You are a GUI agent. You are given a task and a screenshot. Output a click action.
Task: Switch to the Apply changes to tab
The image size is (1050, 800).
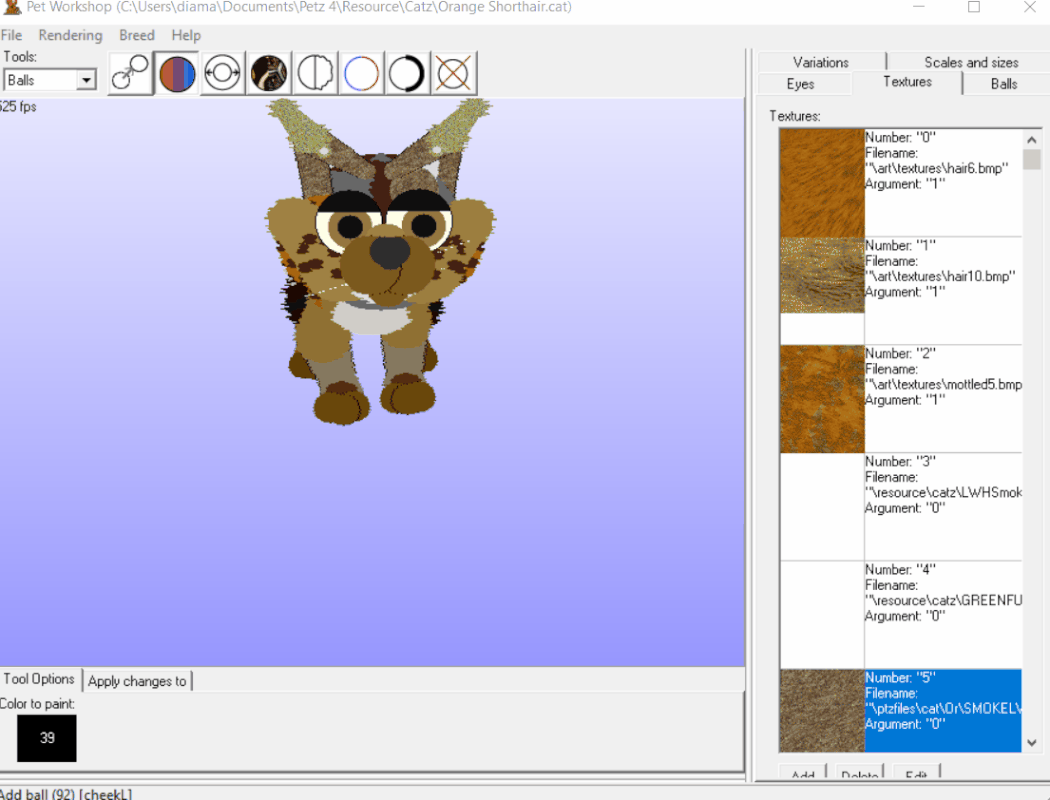(137, 681)
